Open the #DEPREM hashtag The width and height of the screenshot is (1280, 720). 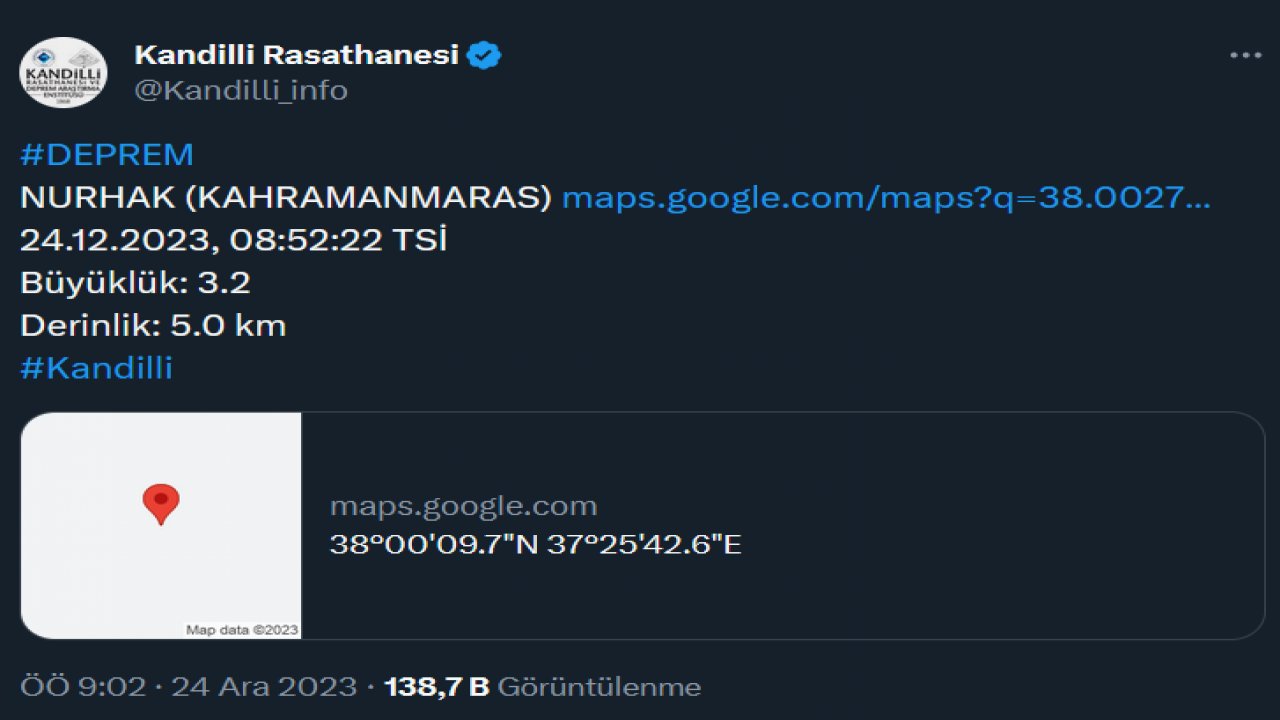107,153
